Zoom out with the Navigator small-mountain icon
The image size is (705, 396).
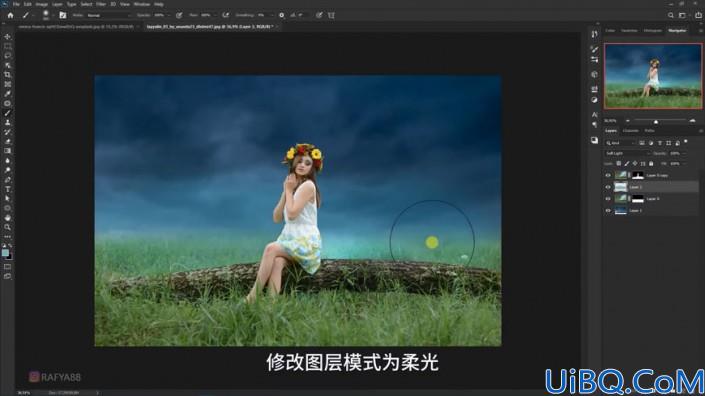(x=627, y=121)
